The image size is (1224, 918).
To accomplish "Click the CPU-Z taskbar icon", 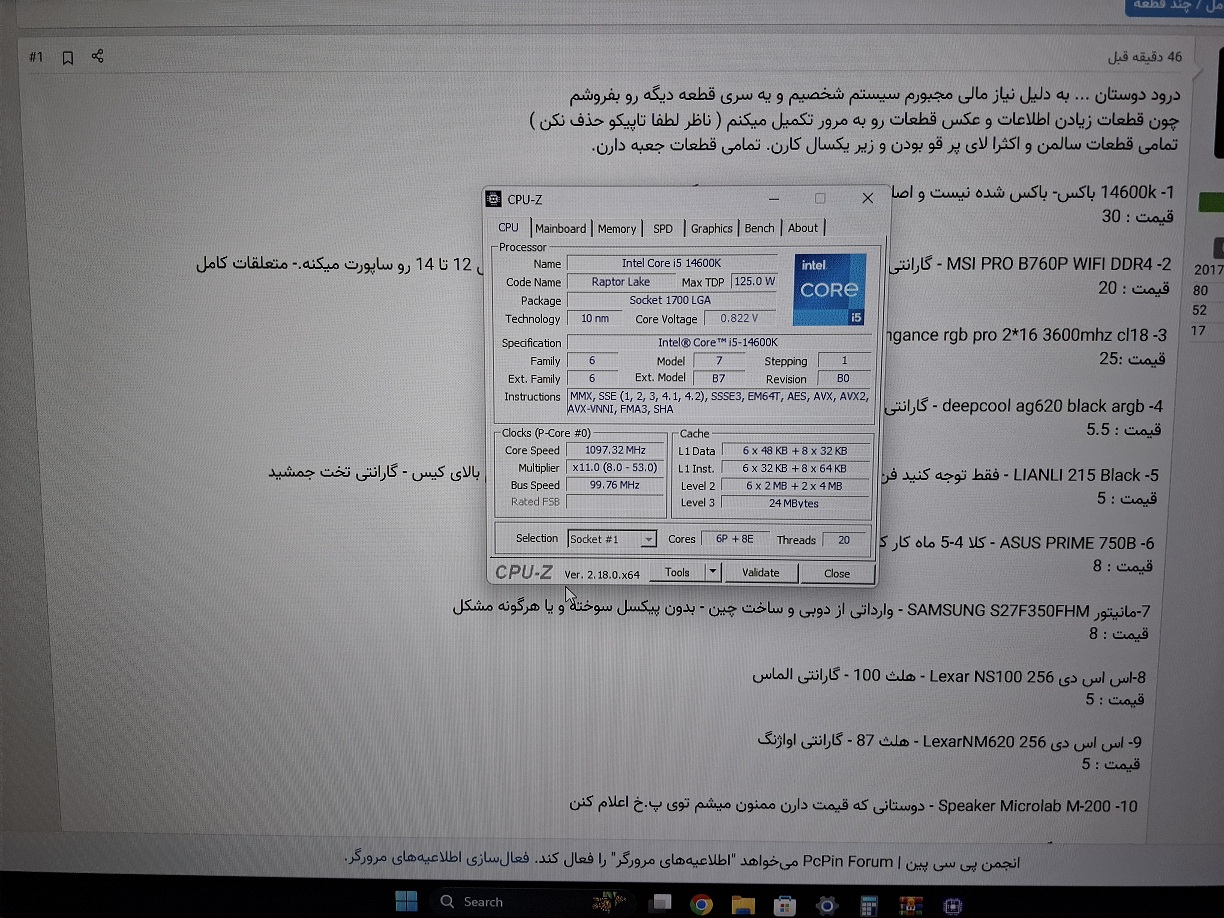I will 951,904.
